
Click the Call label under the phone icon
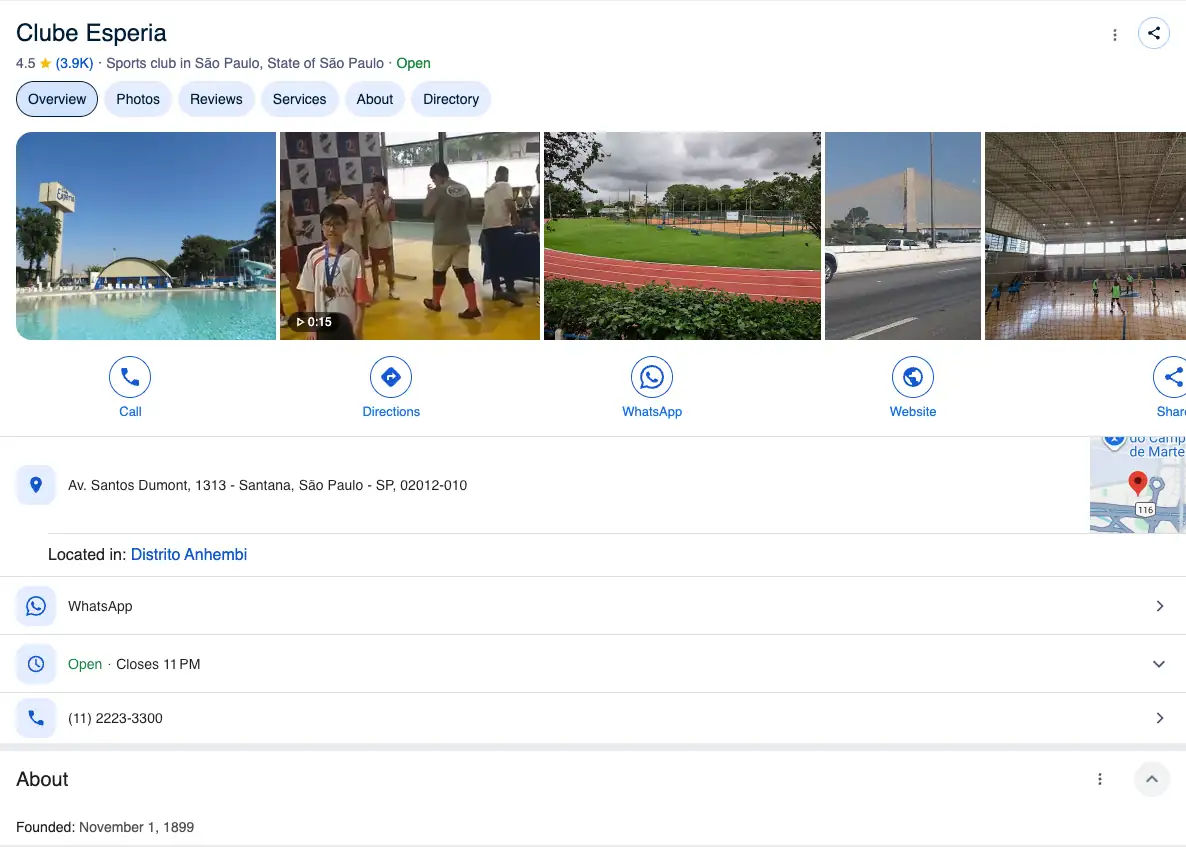click(130, 411)
